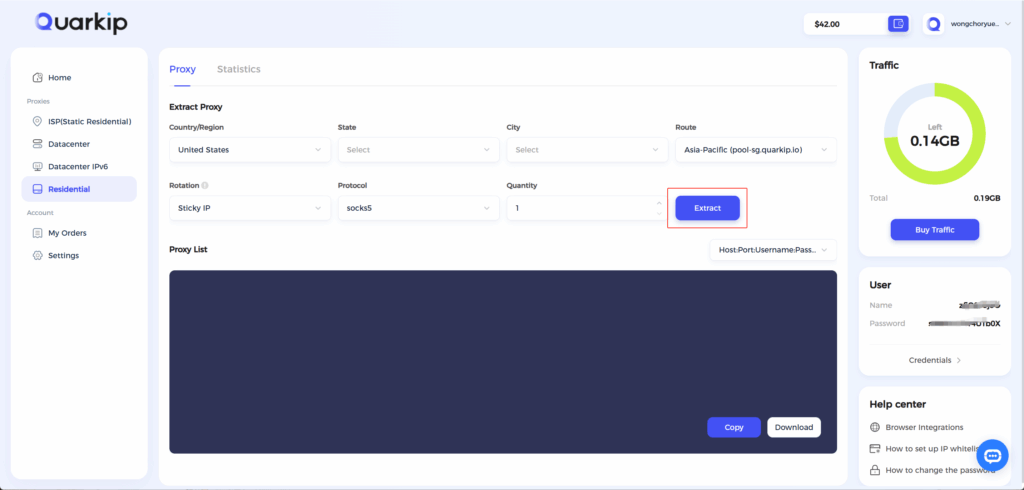Open account Settings in sidebar
1024x490 pixels.
(x=63, y=255)
